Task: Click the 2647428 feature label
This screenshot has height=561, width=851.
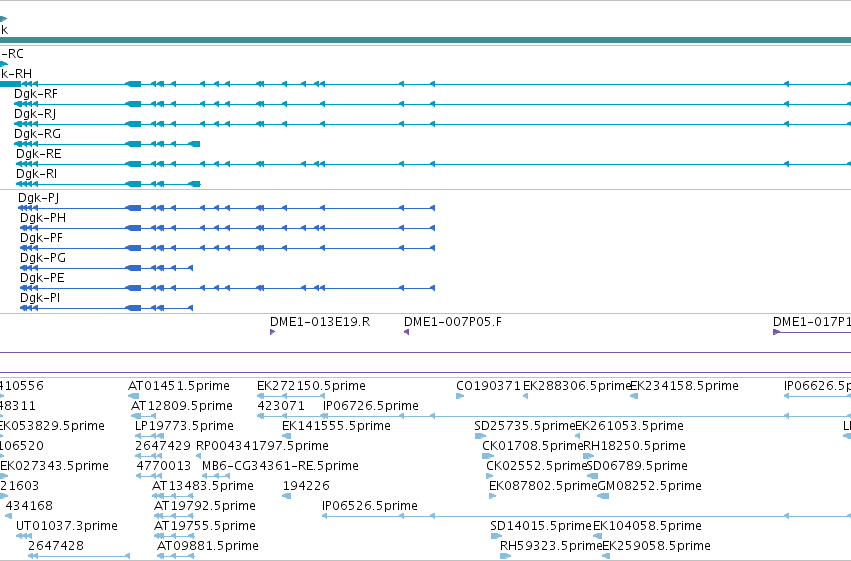Action: click(56, 546)
